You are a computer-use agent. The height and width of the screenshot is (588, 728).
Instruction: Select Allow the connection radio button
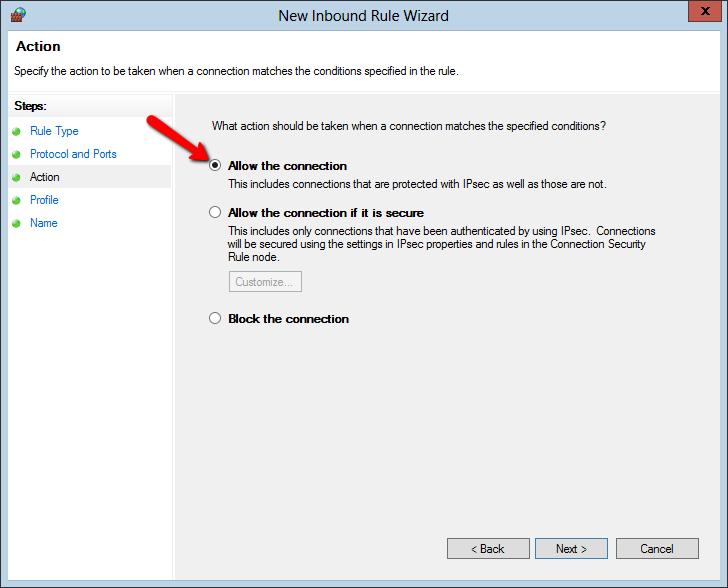point(215,165)
